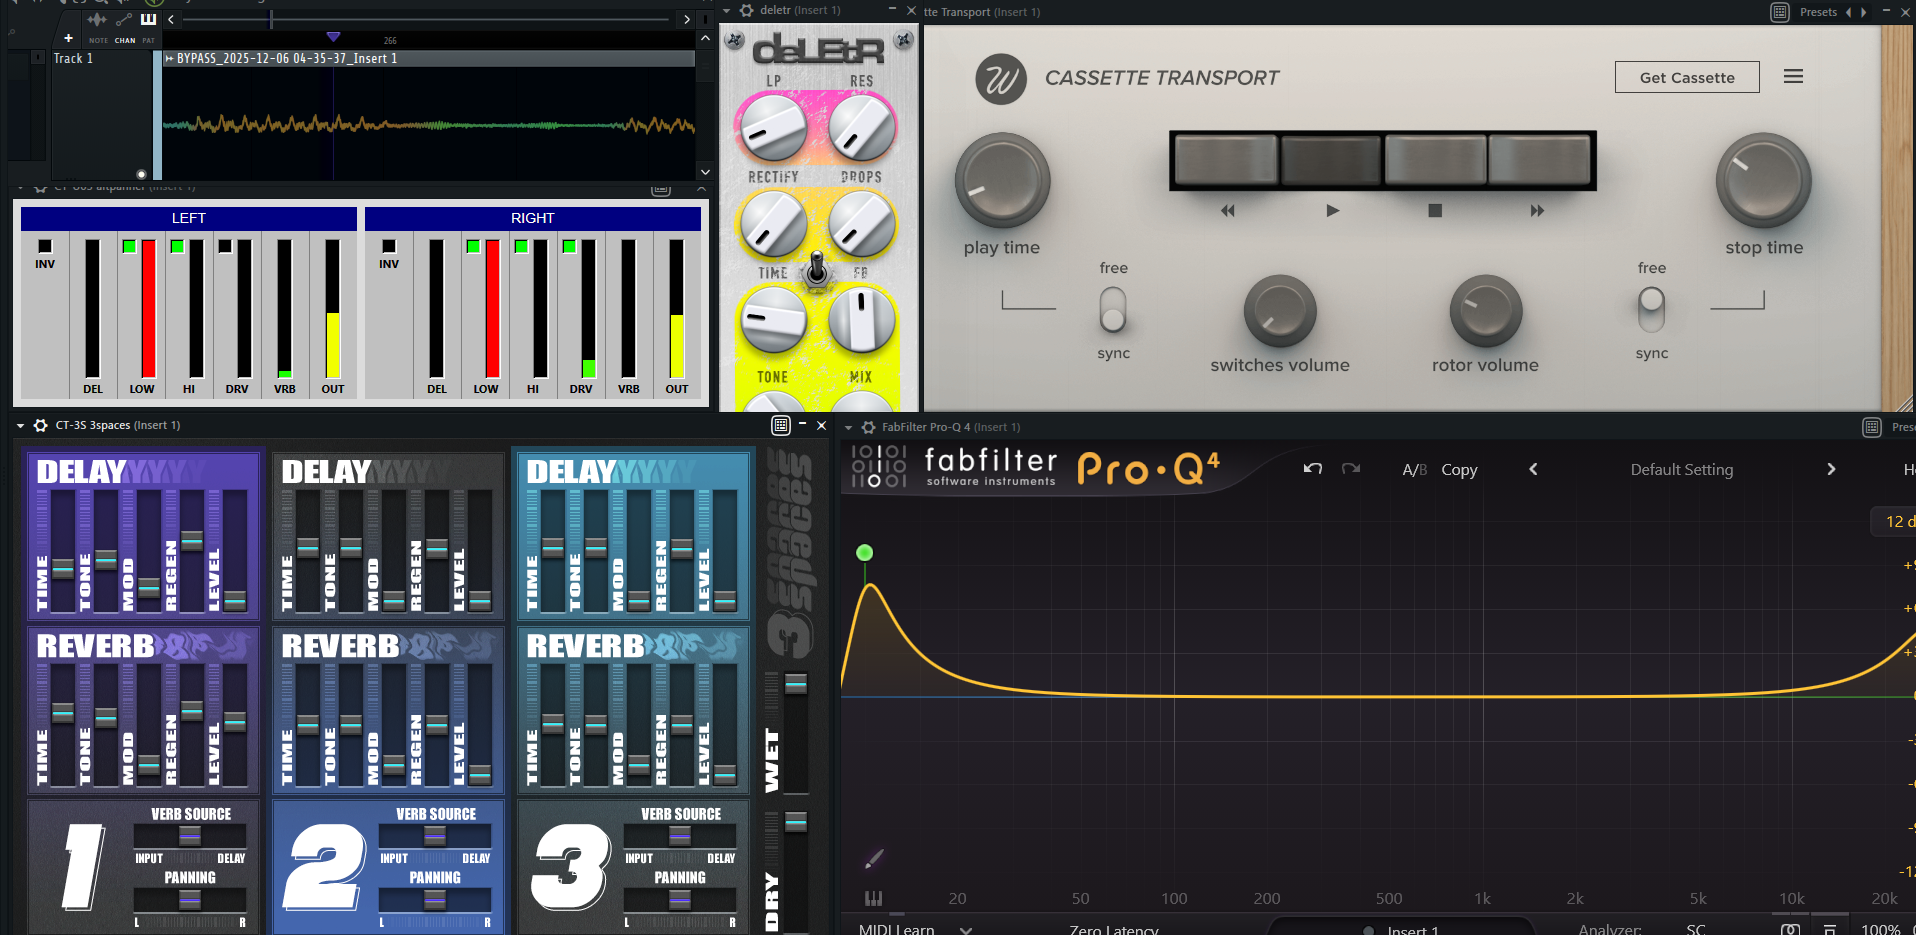Expand the FabFilter Pro-Q 4 window menu arrow

849,427
